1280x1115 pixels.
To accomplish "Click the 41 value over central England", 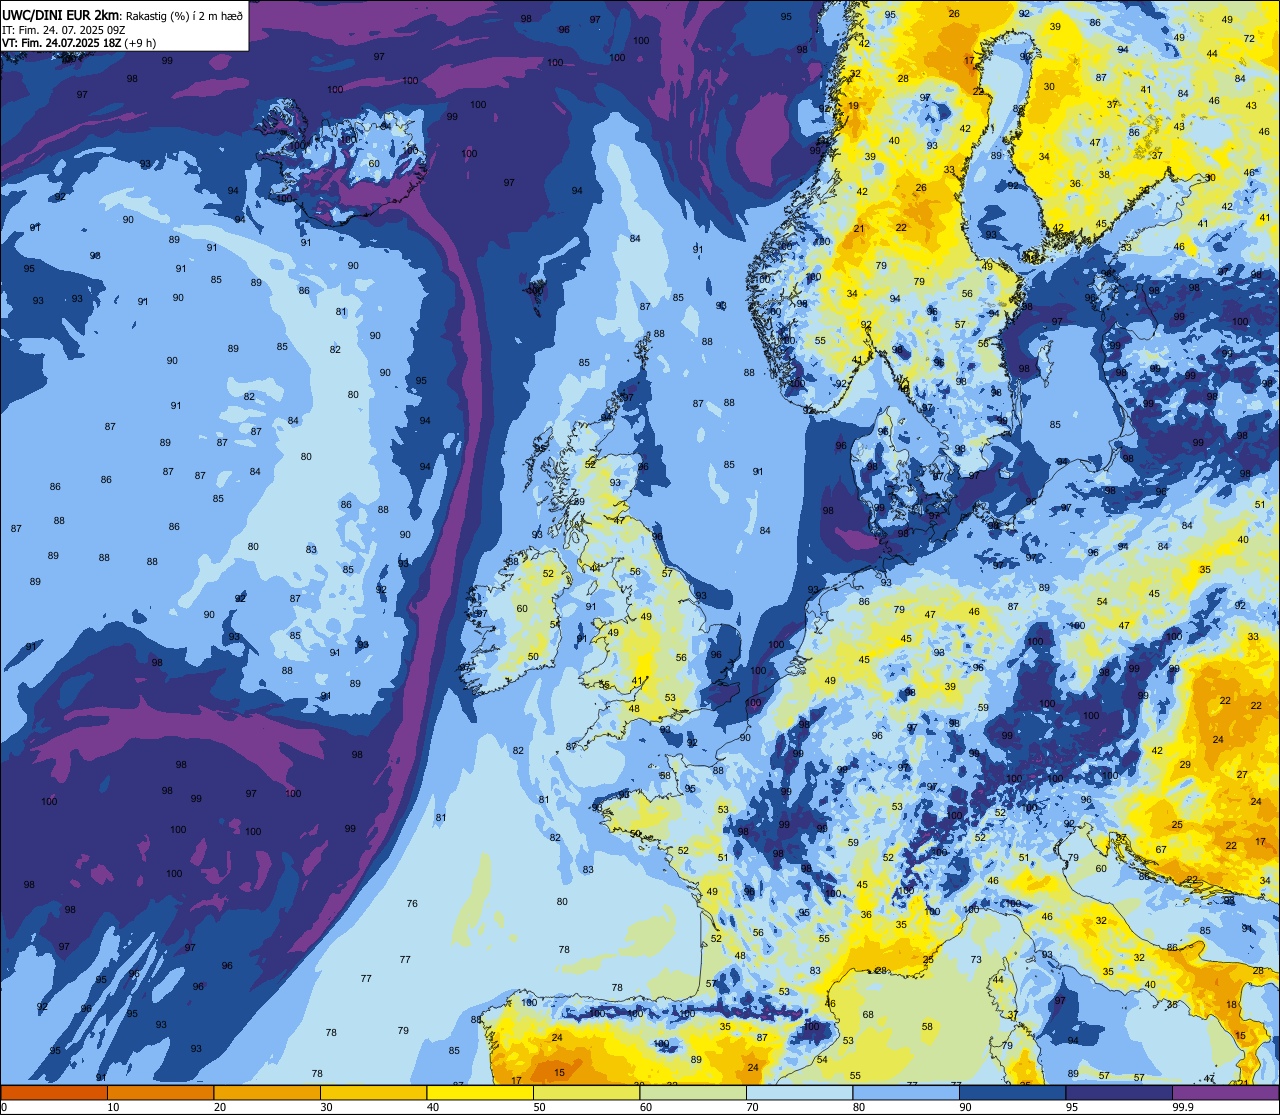I will [x=638, y=681].
